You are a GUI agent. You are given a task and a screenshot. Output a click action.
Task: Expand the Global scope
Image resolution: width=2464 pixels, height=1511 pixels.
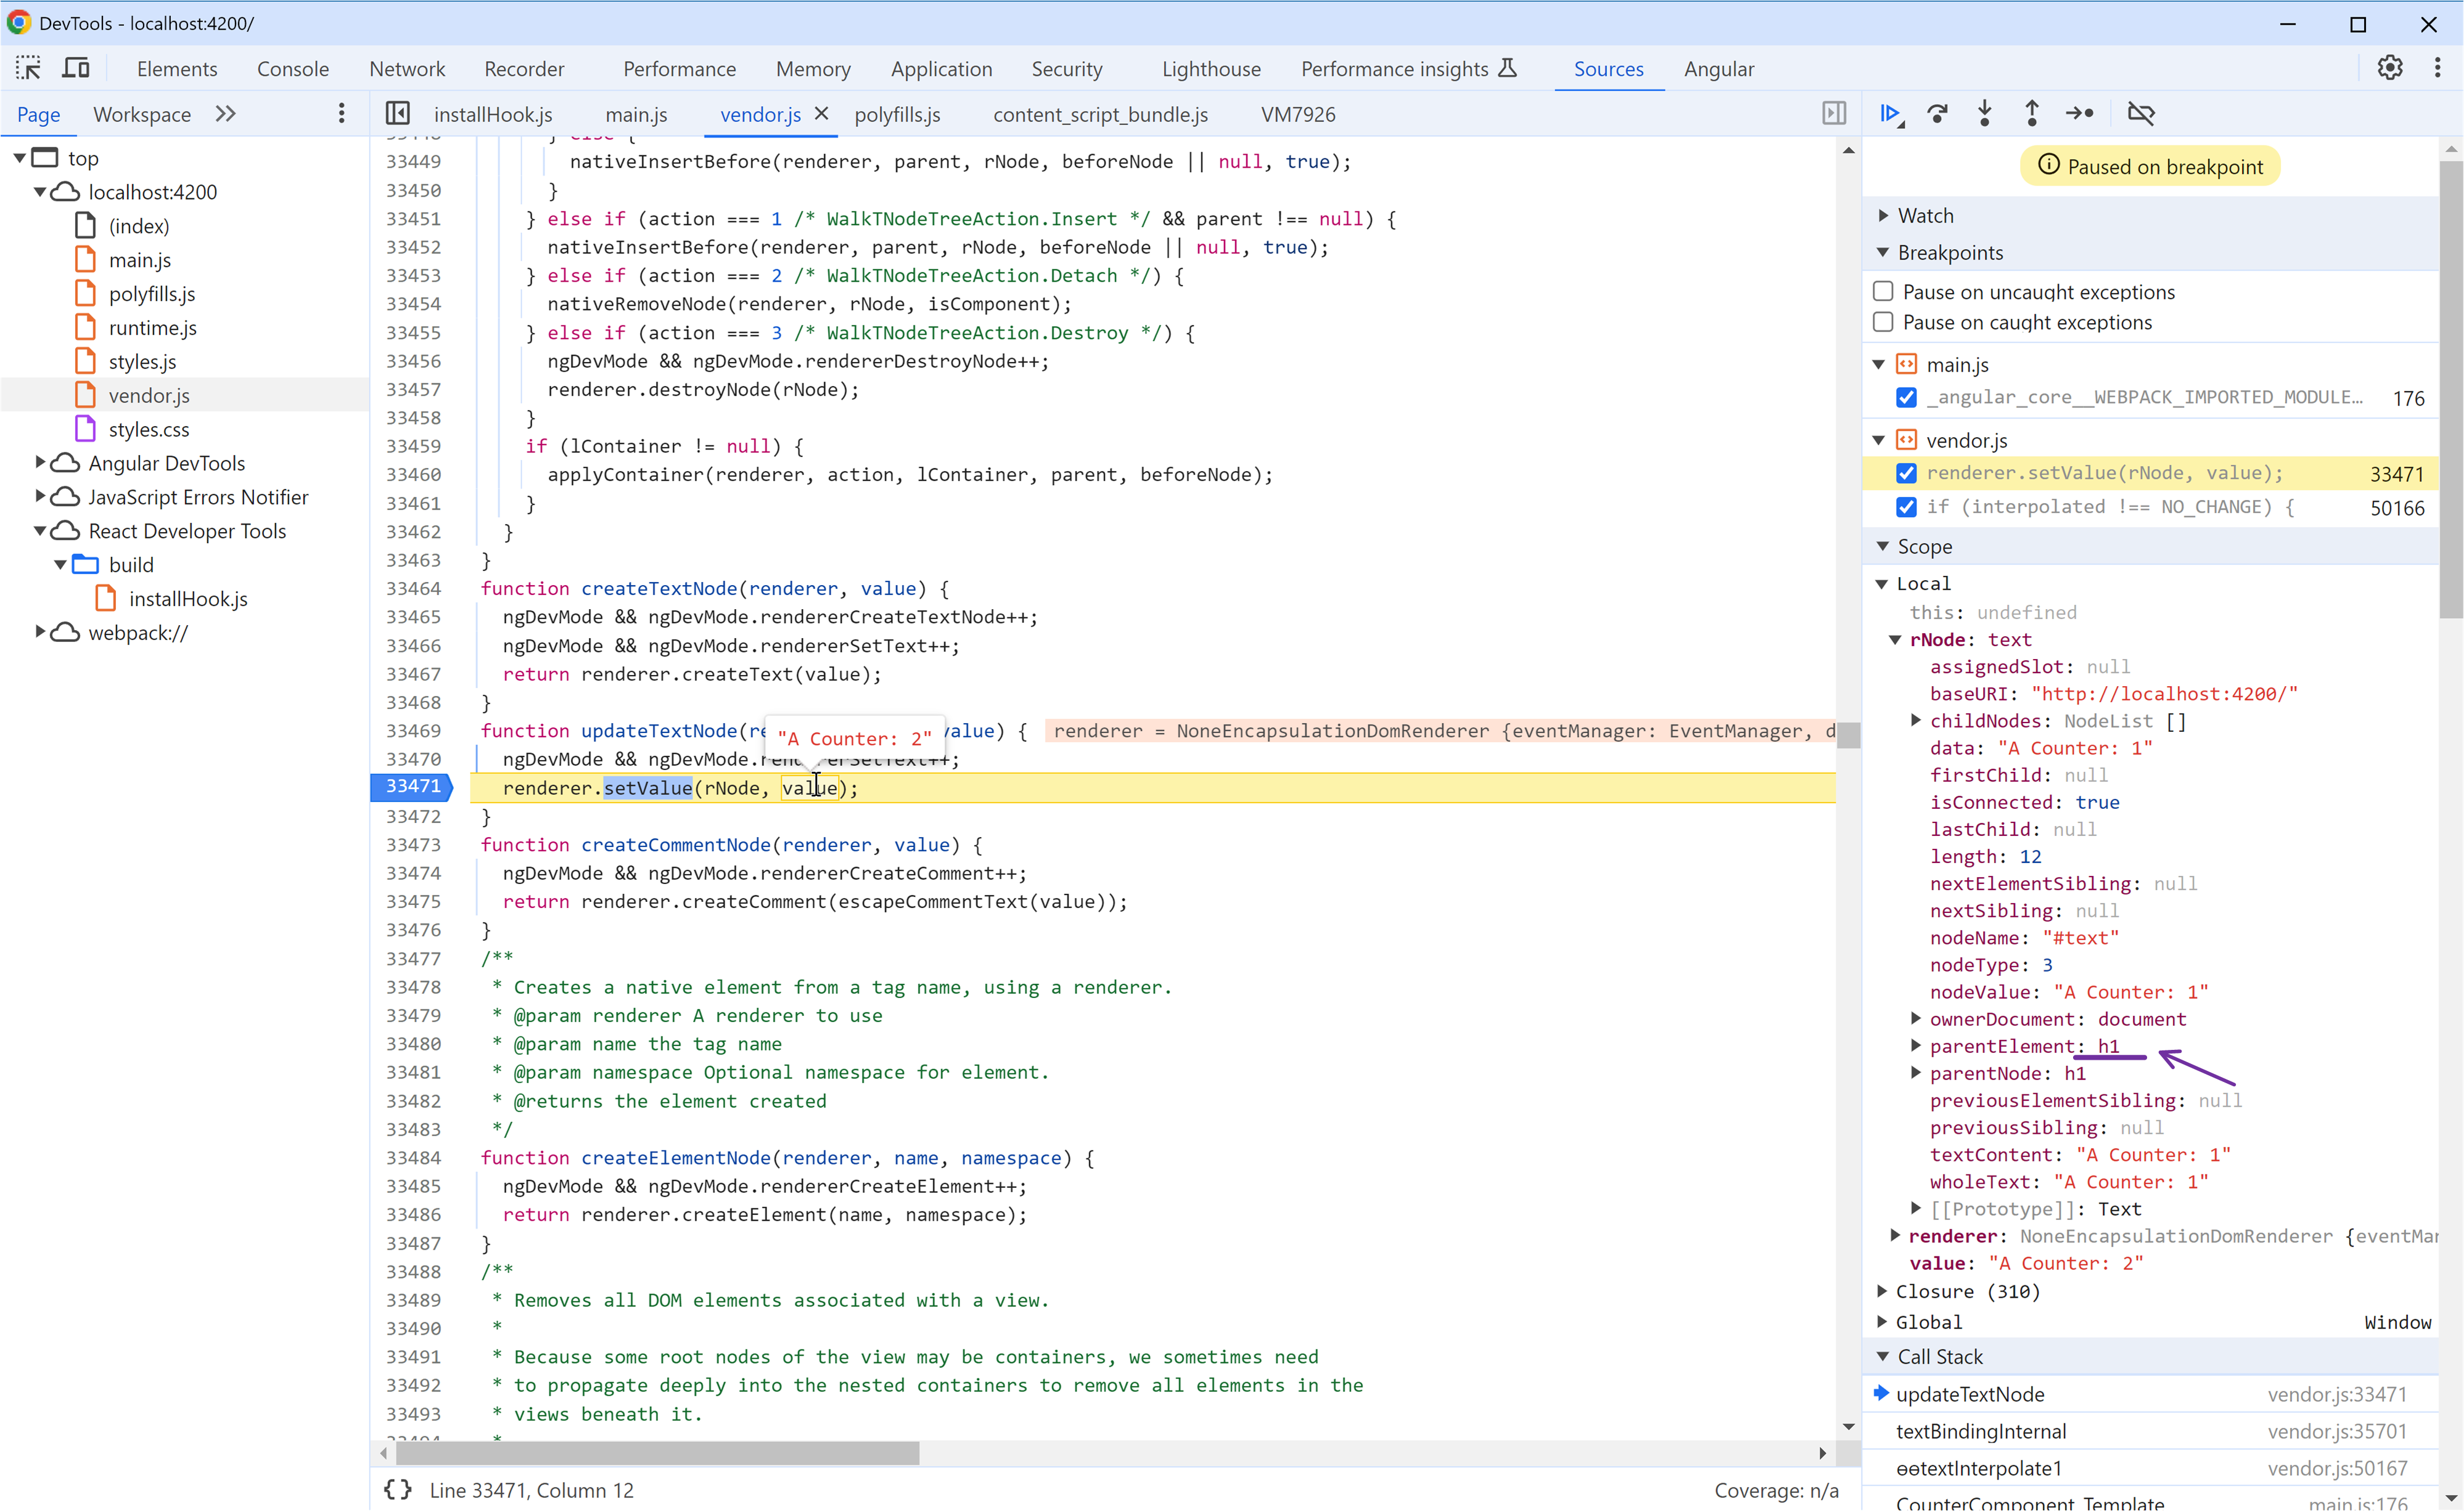(x=1883, y=1321)
